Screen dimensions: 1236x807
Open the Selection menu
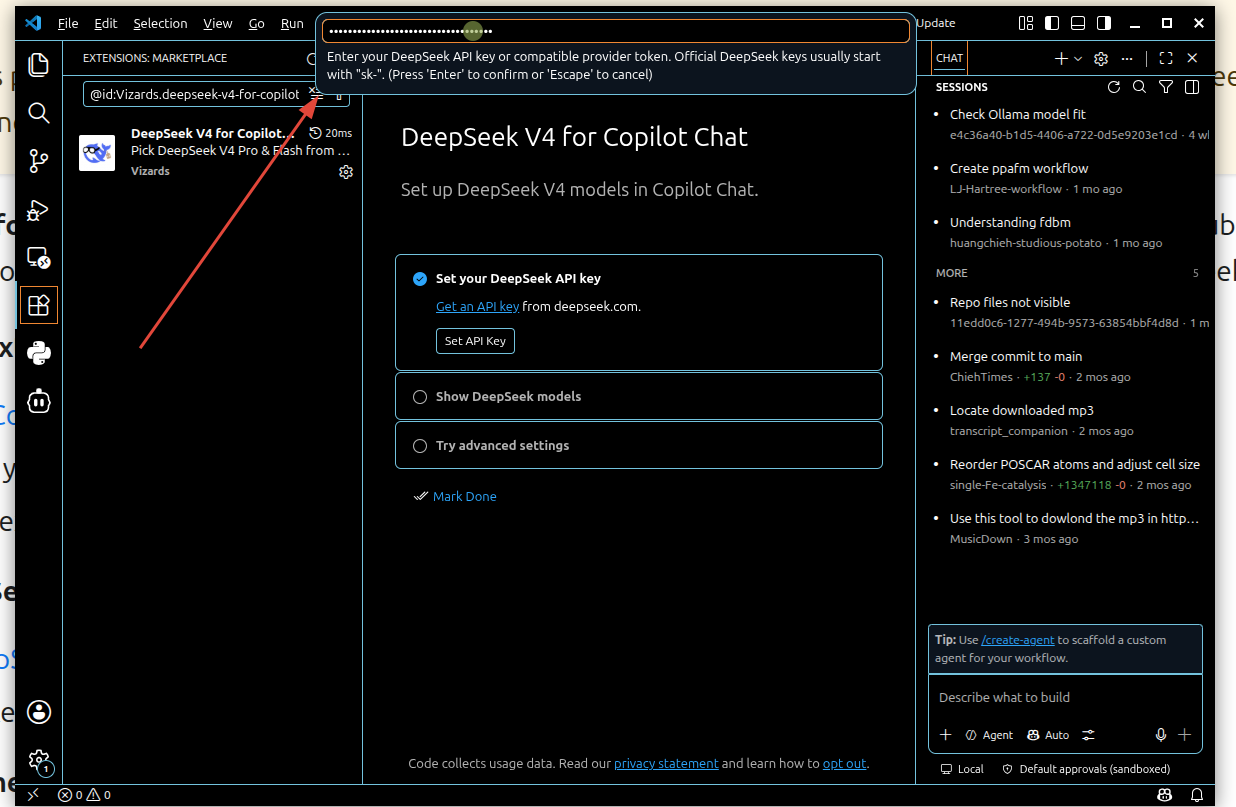coord(160,23)
